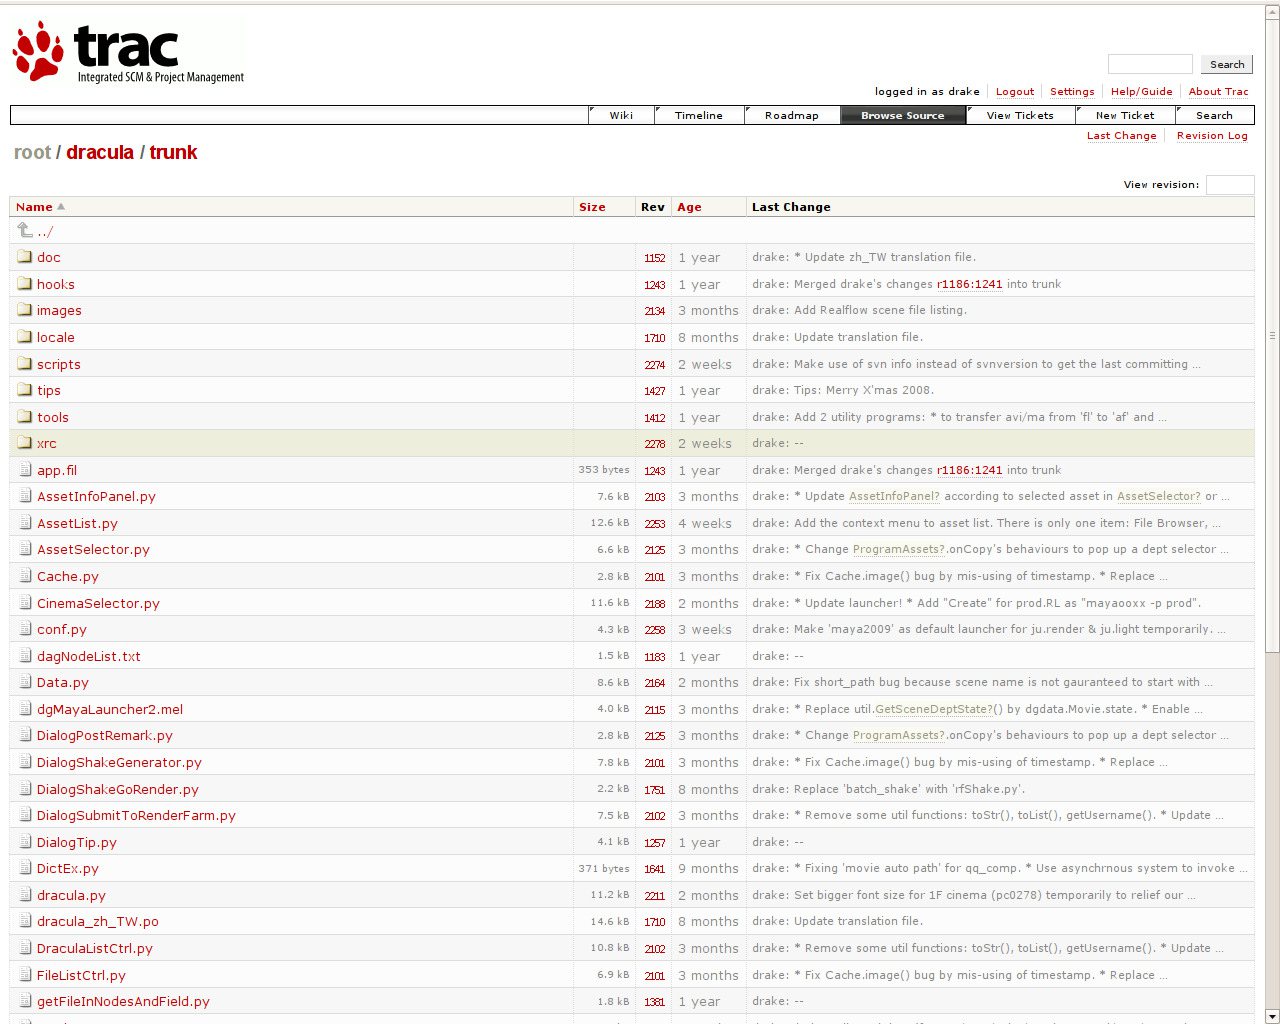Click the Logout link

1015,91
